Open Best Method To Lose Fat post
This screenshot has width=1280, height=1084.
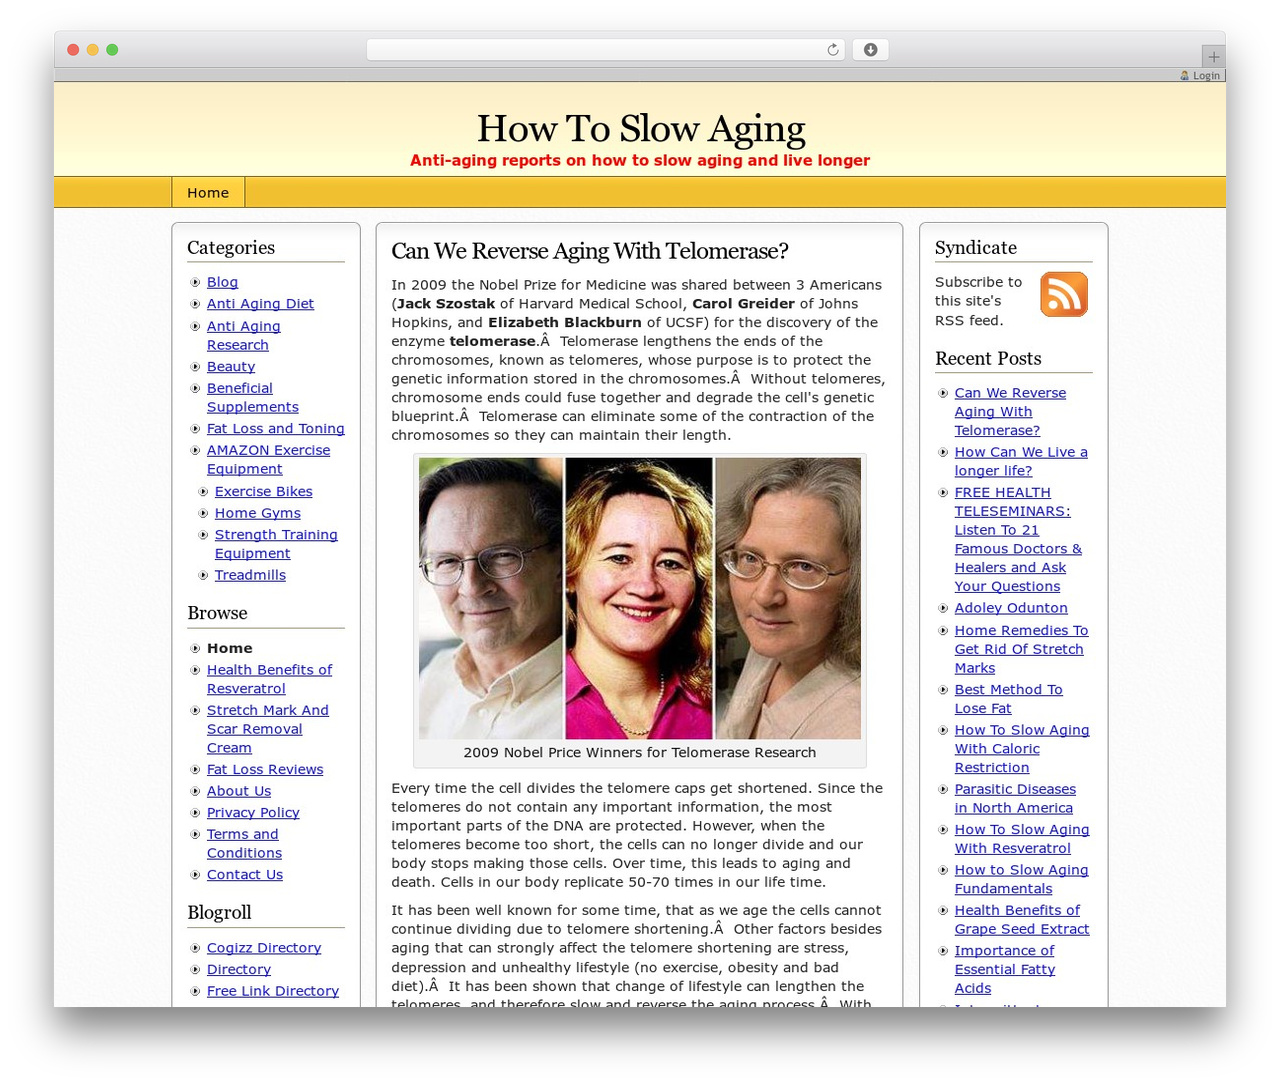coord(1008,699)
